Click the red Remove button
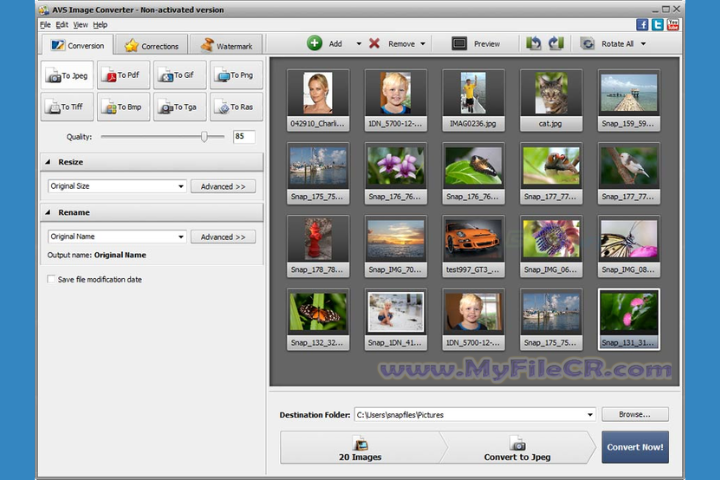Image resolution: width=720 pixels, height=480 pixels. 392,44
